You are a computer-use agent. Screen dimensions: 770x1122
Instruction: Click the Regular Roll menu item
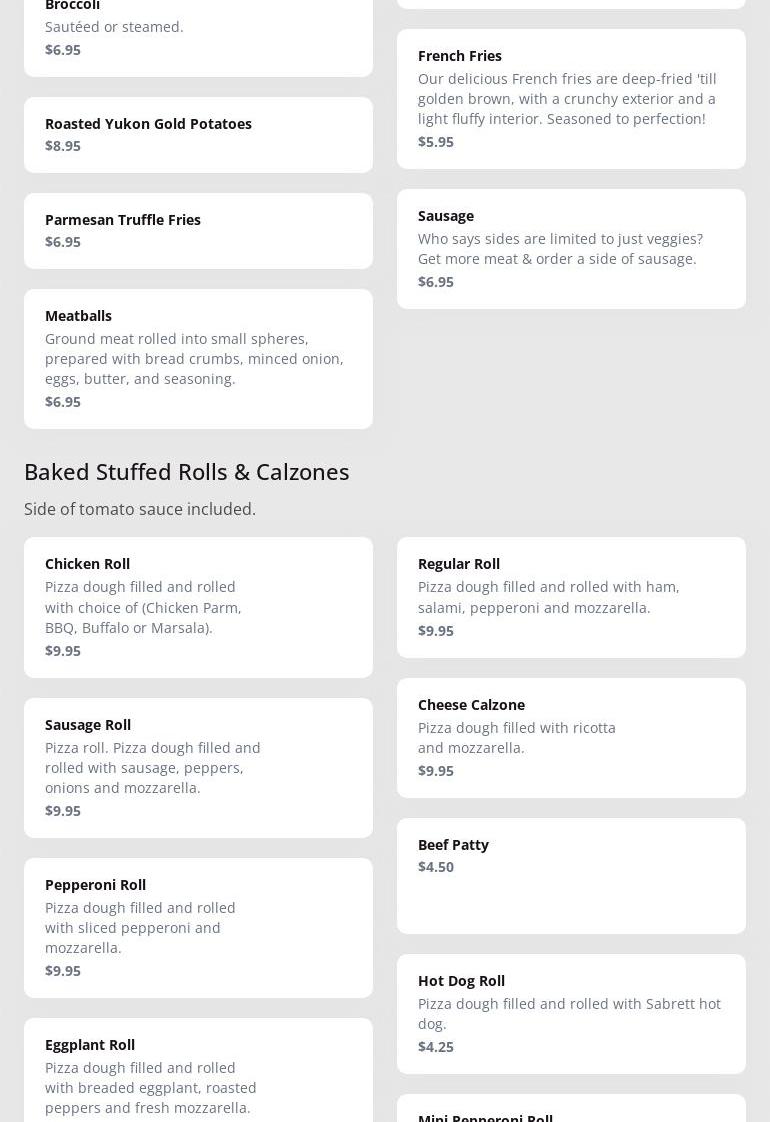click(571, 597)
